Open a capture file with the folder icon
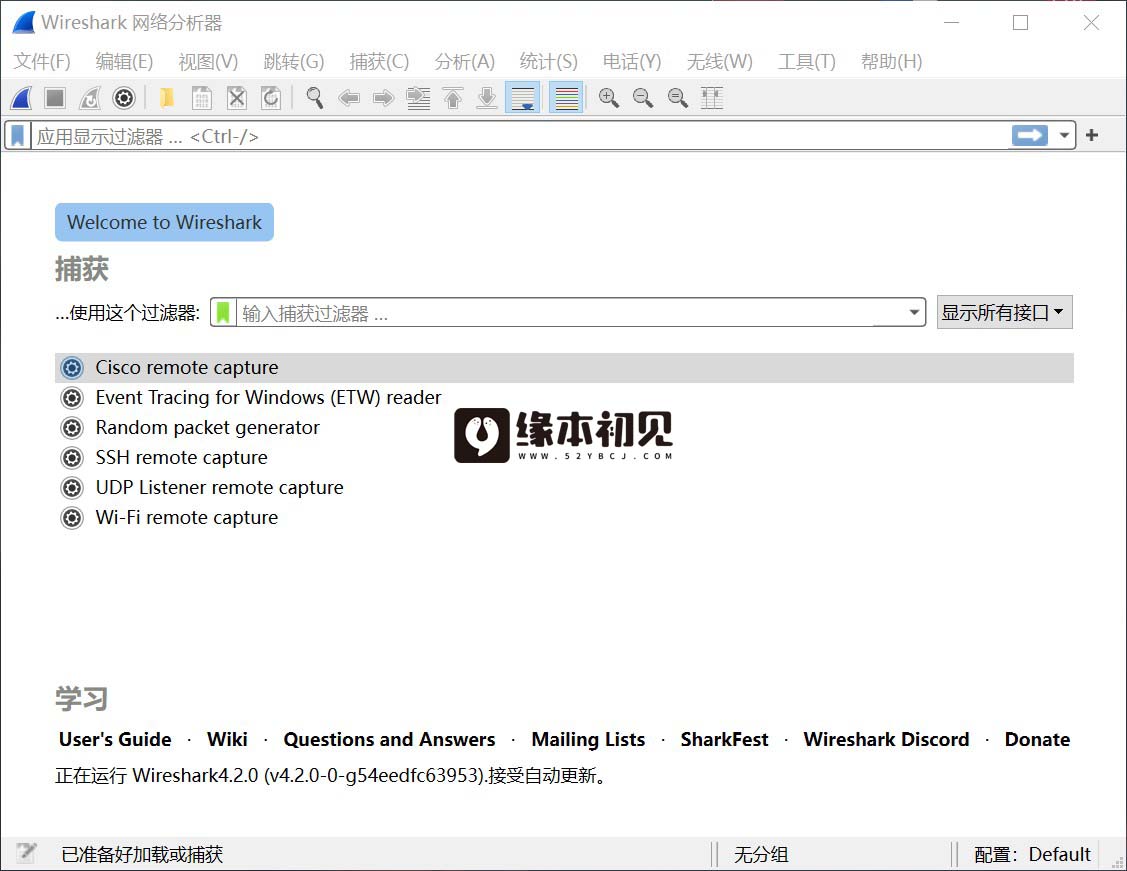This screenshot has width=1127, height=871. [x=167, y=98]
